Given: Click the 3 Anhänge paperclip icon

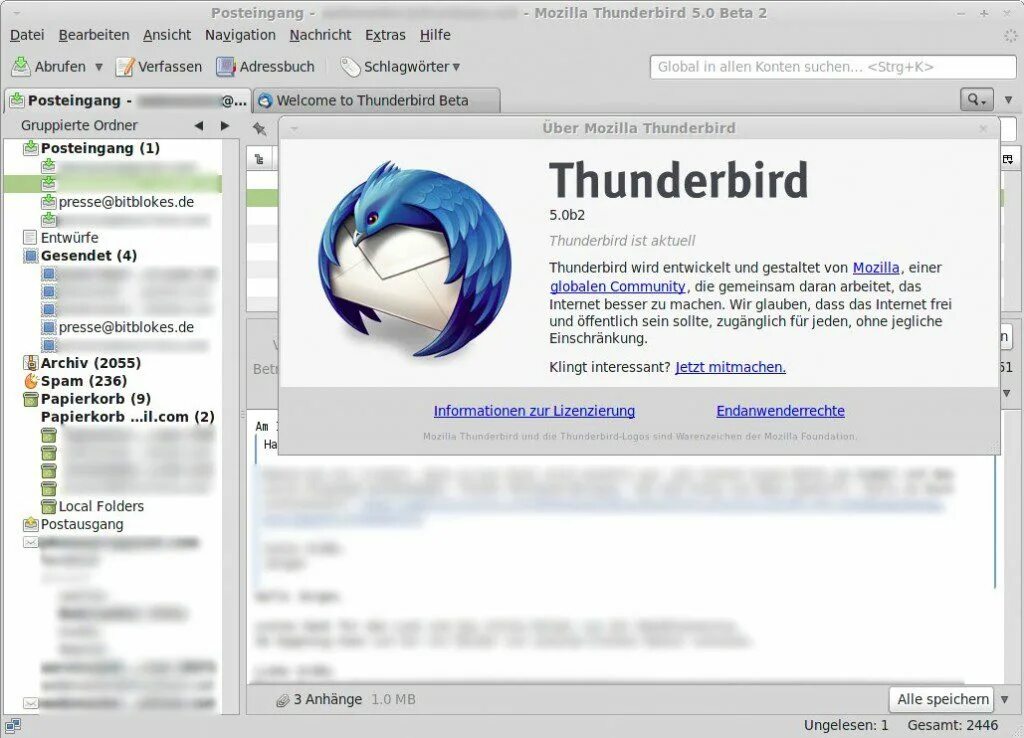Looking at the screenshot, I should coord(282,700).
